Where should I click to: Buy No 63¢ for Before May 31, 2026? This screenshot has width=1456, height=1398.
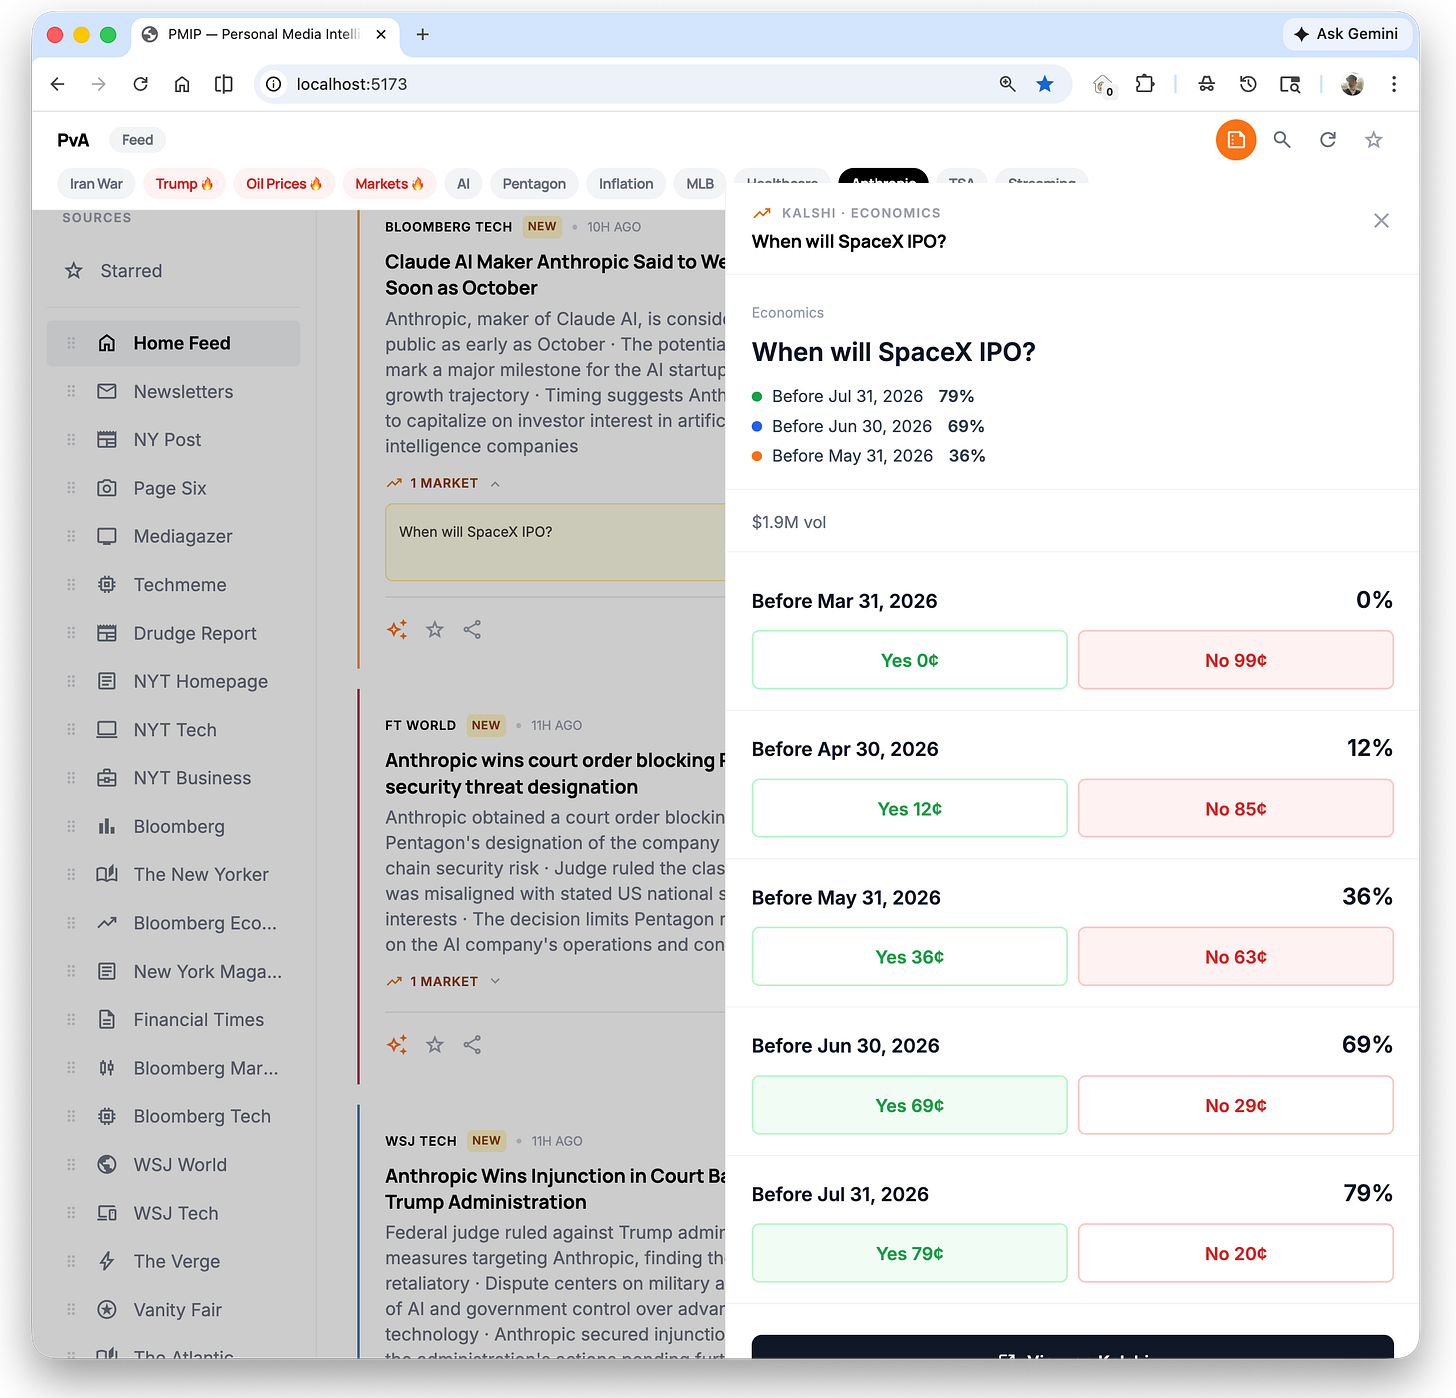tap(1235, 957)
